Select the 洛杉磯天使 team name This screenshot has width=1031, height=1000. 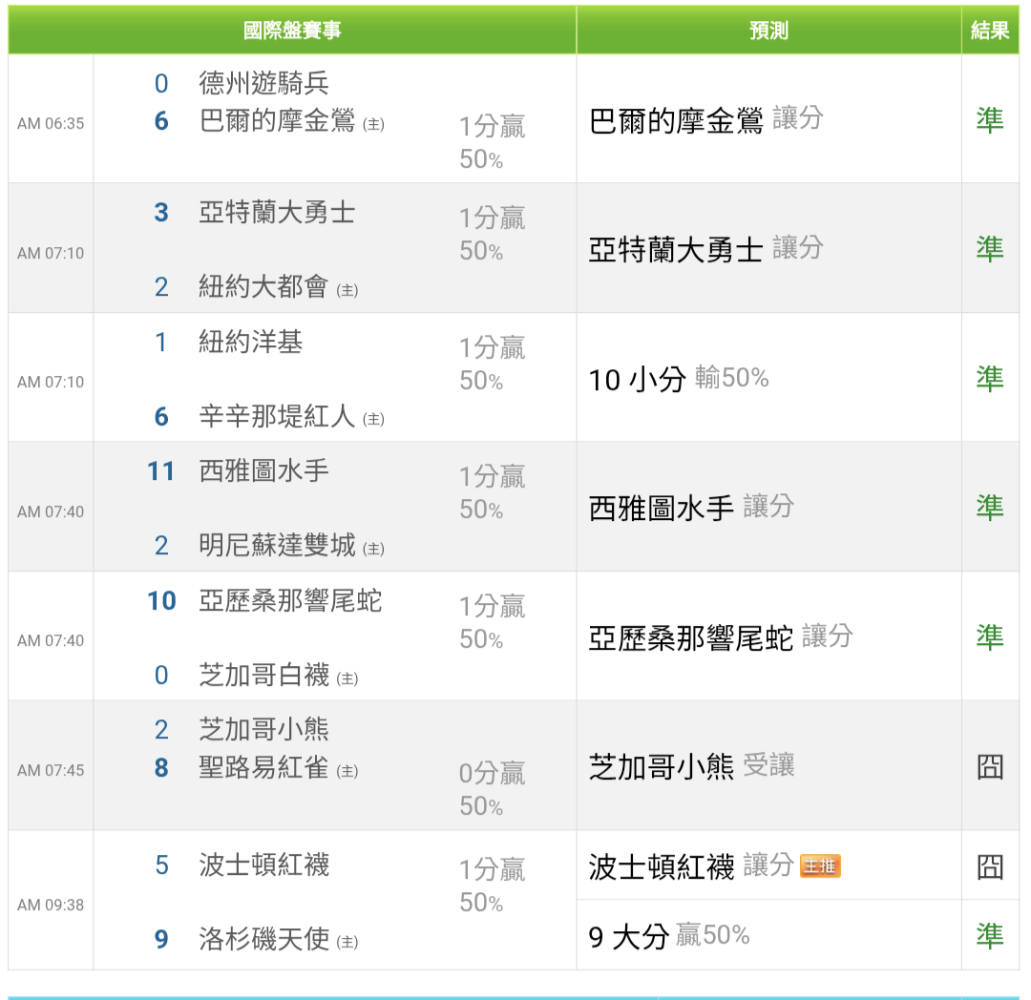pos(264,939)
